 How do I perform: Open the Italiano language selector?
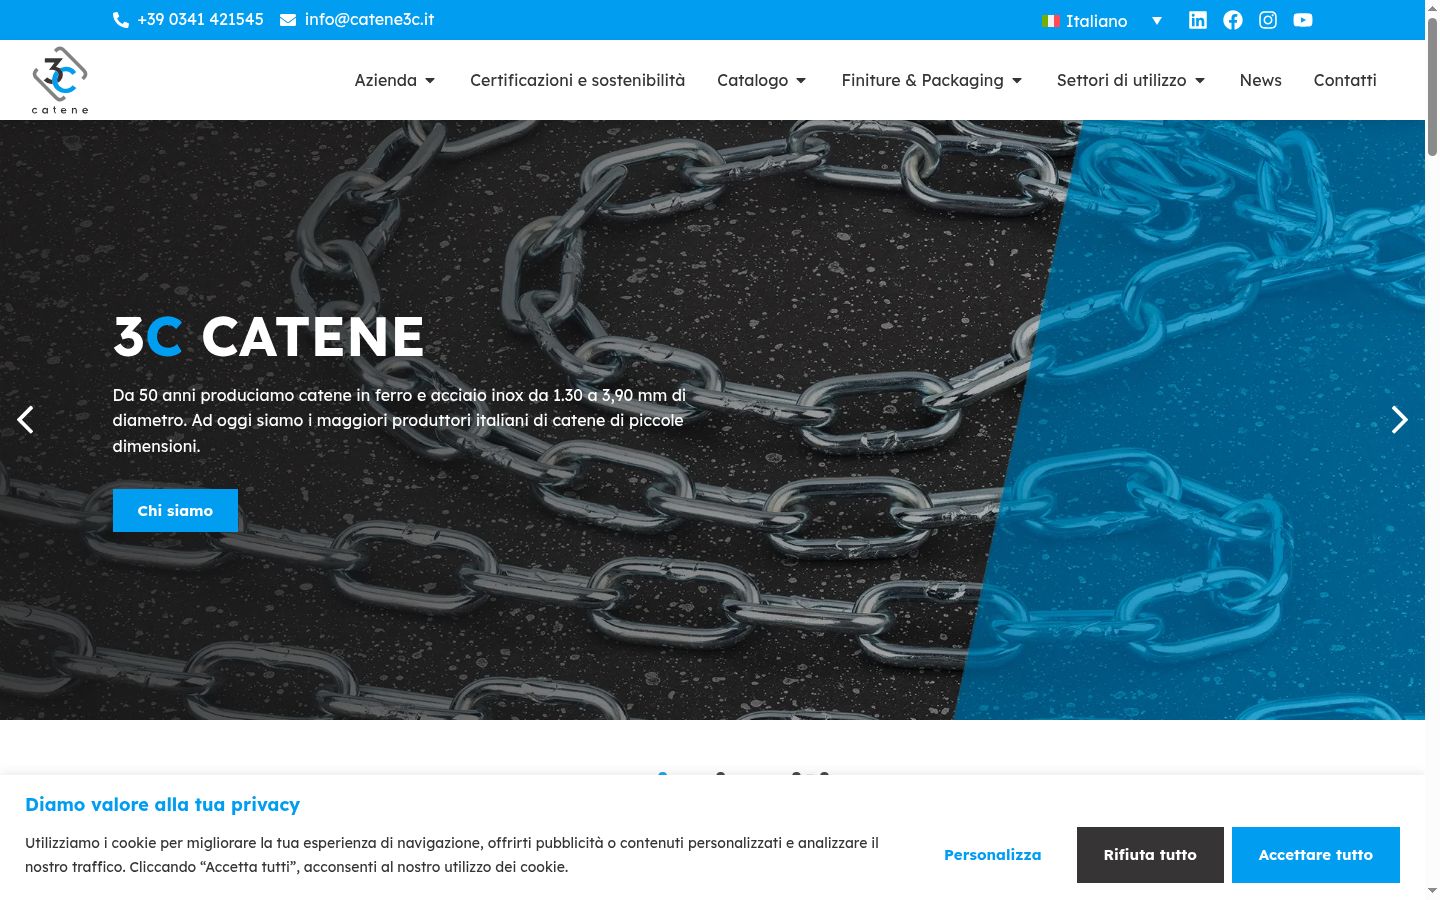[x=1102, y=21]
